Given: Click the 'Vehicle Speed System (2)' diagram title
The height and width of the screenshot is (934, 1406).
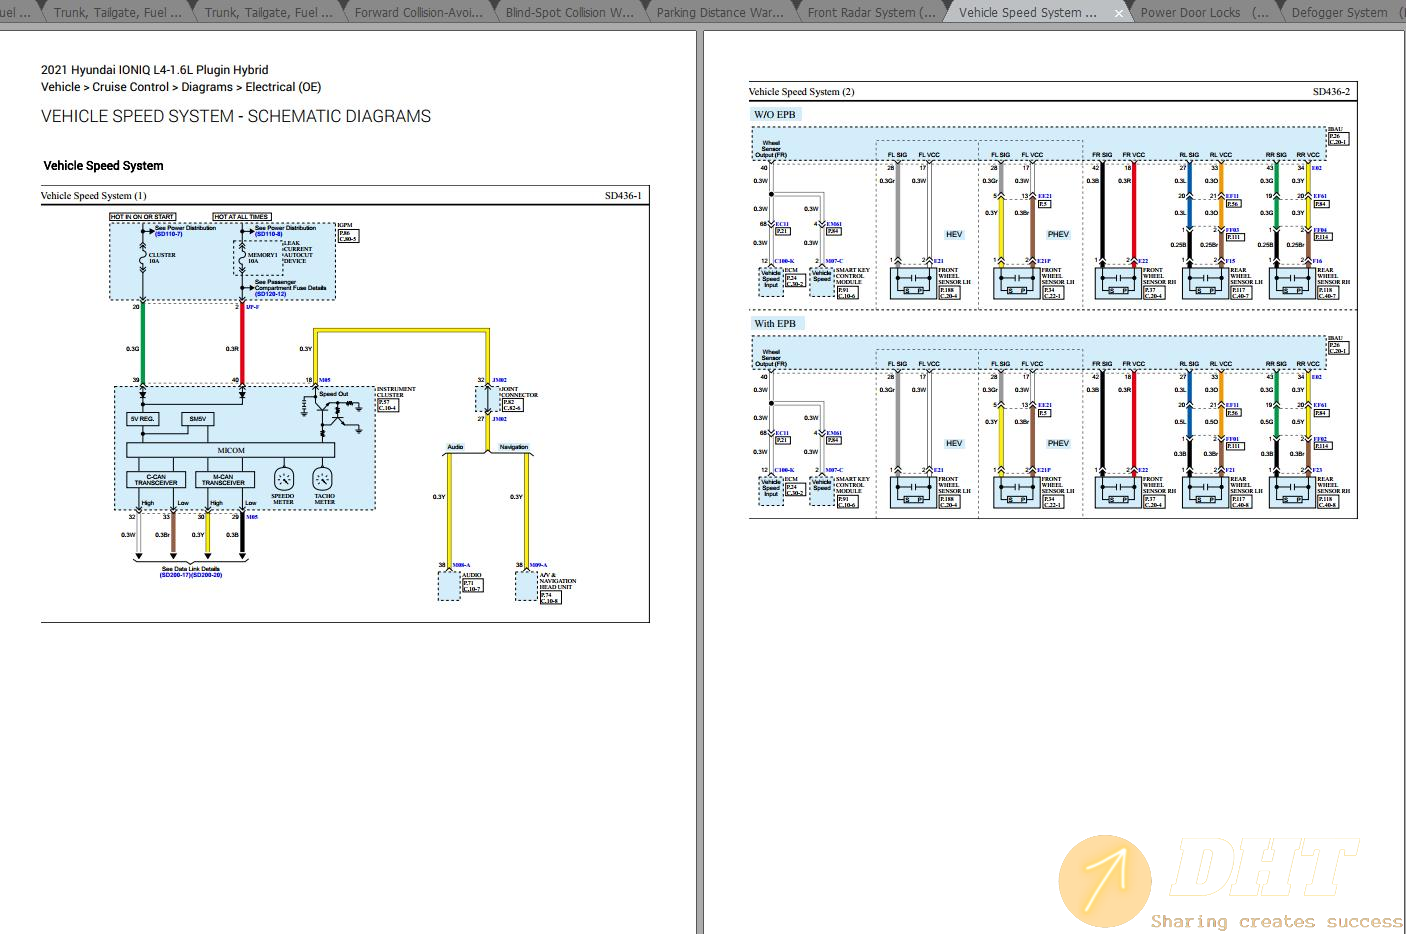Looking at the screenshot, I should coord(802,92).
